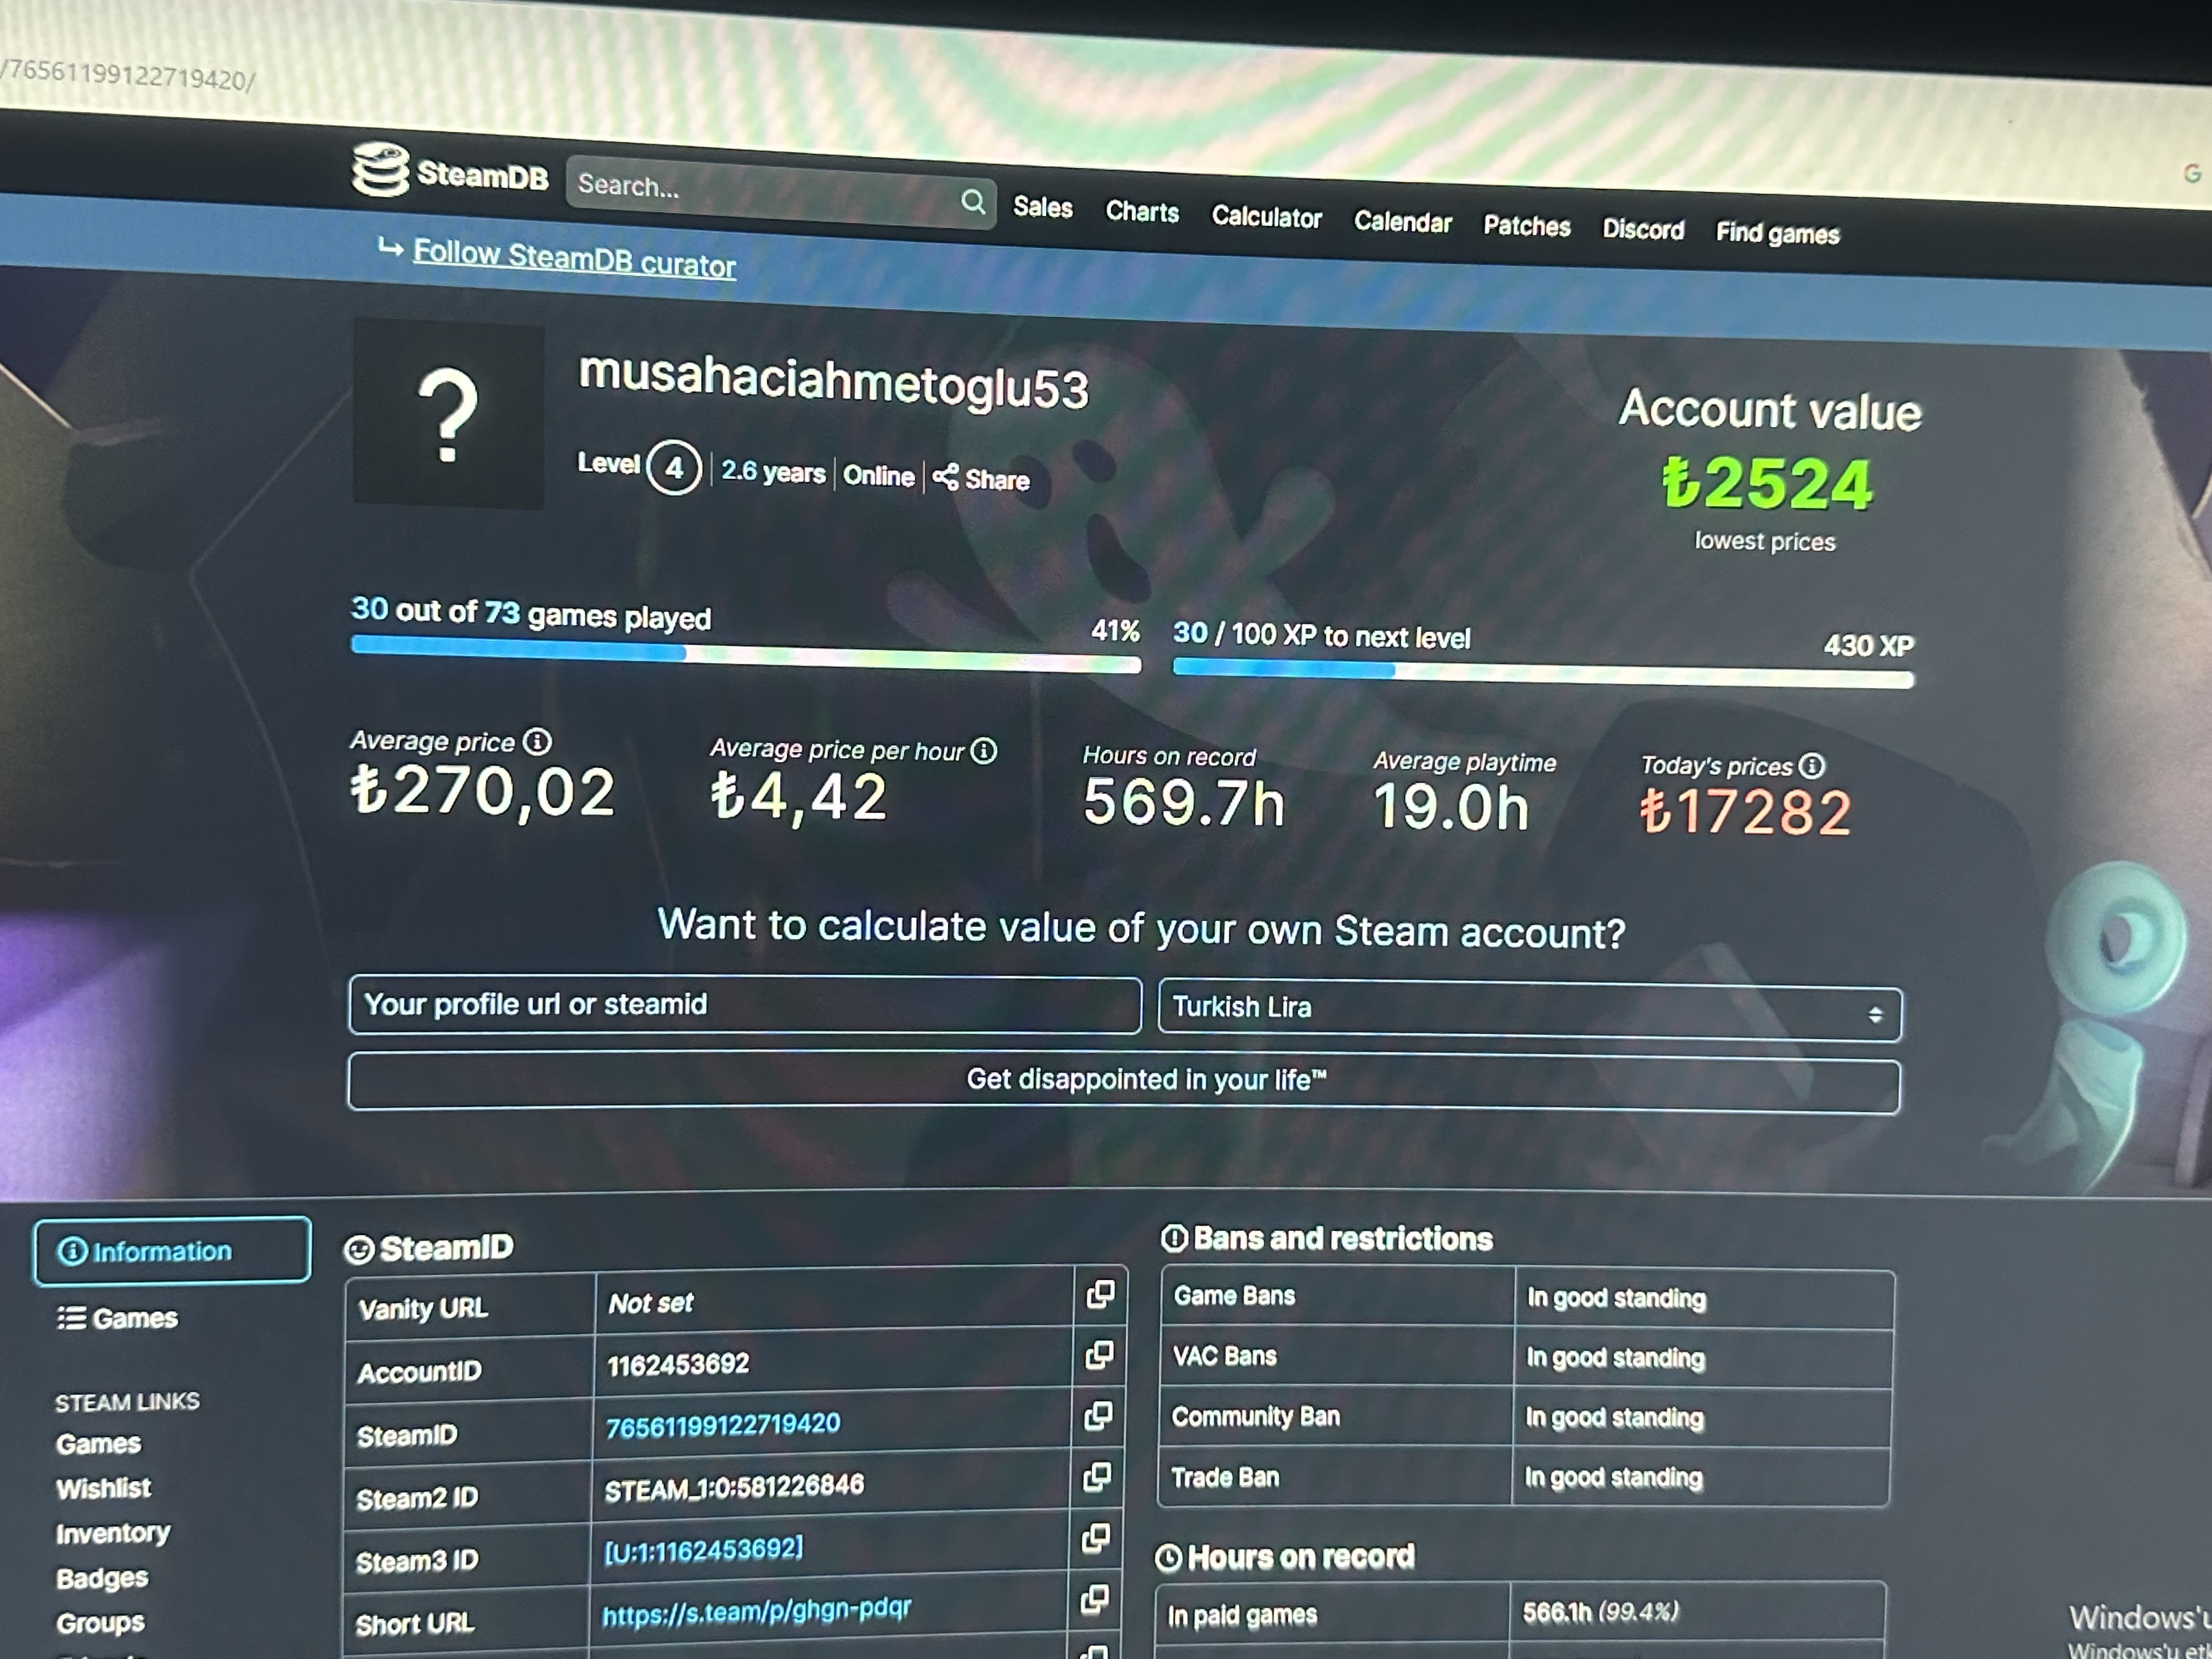Open the Sales menu
The width and height of the screenshot is (2212, 1659).
(x=1042, y=207)
